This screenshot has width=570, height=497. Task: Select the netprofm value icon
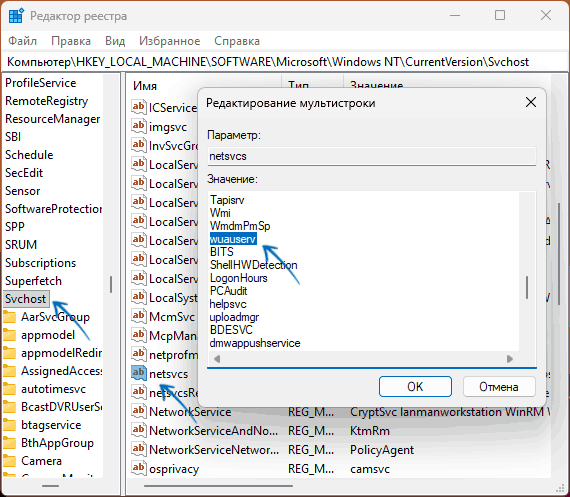[x=139, y=354]
